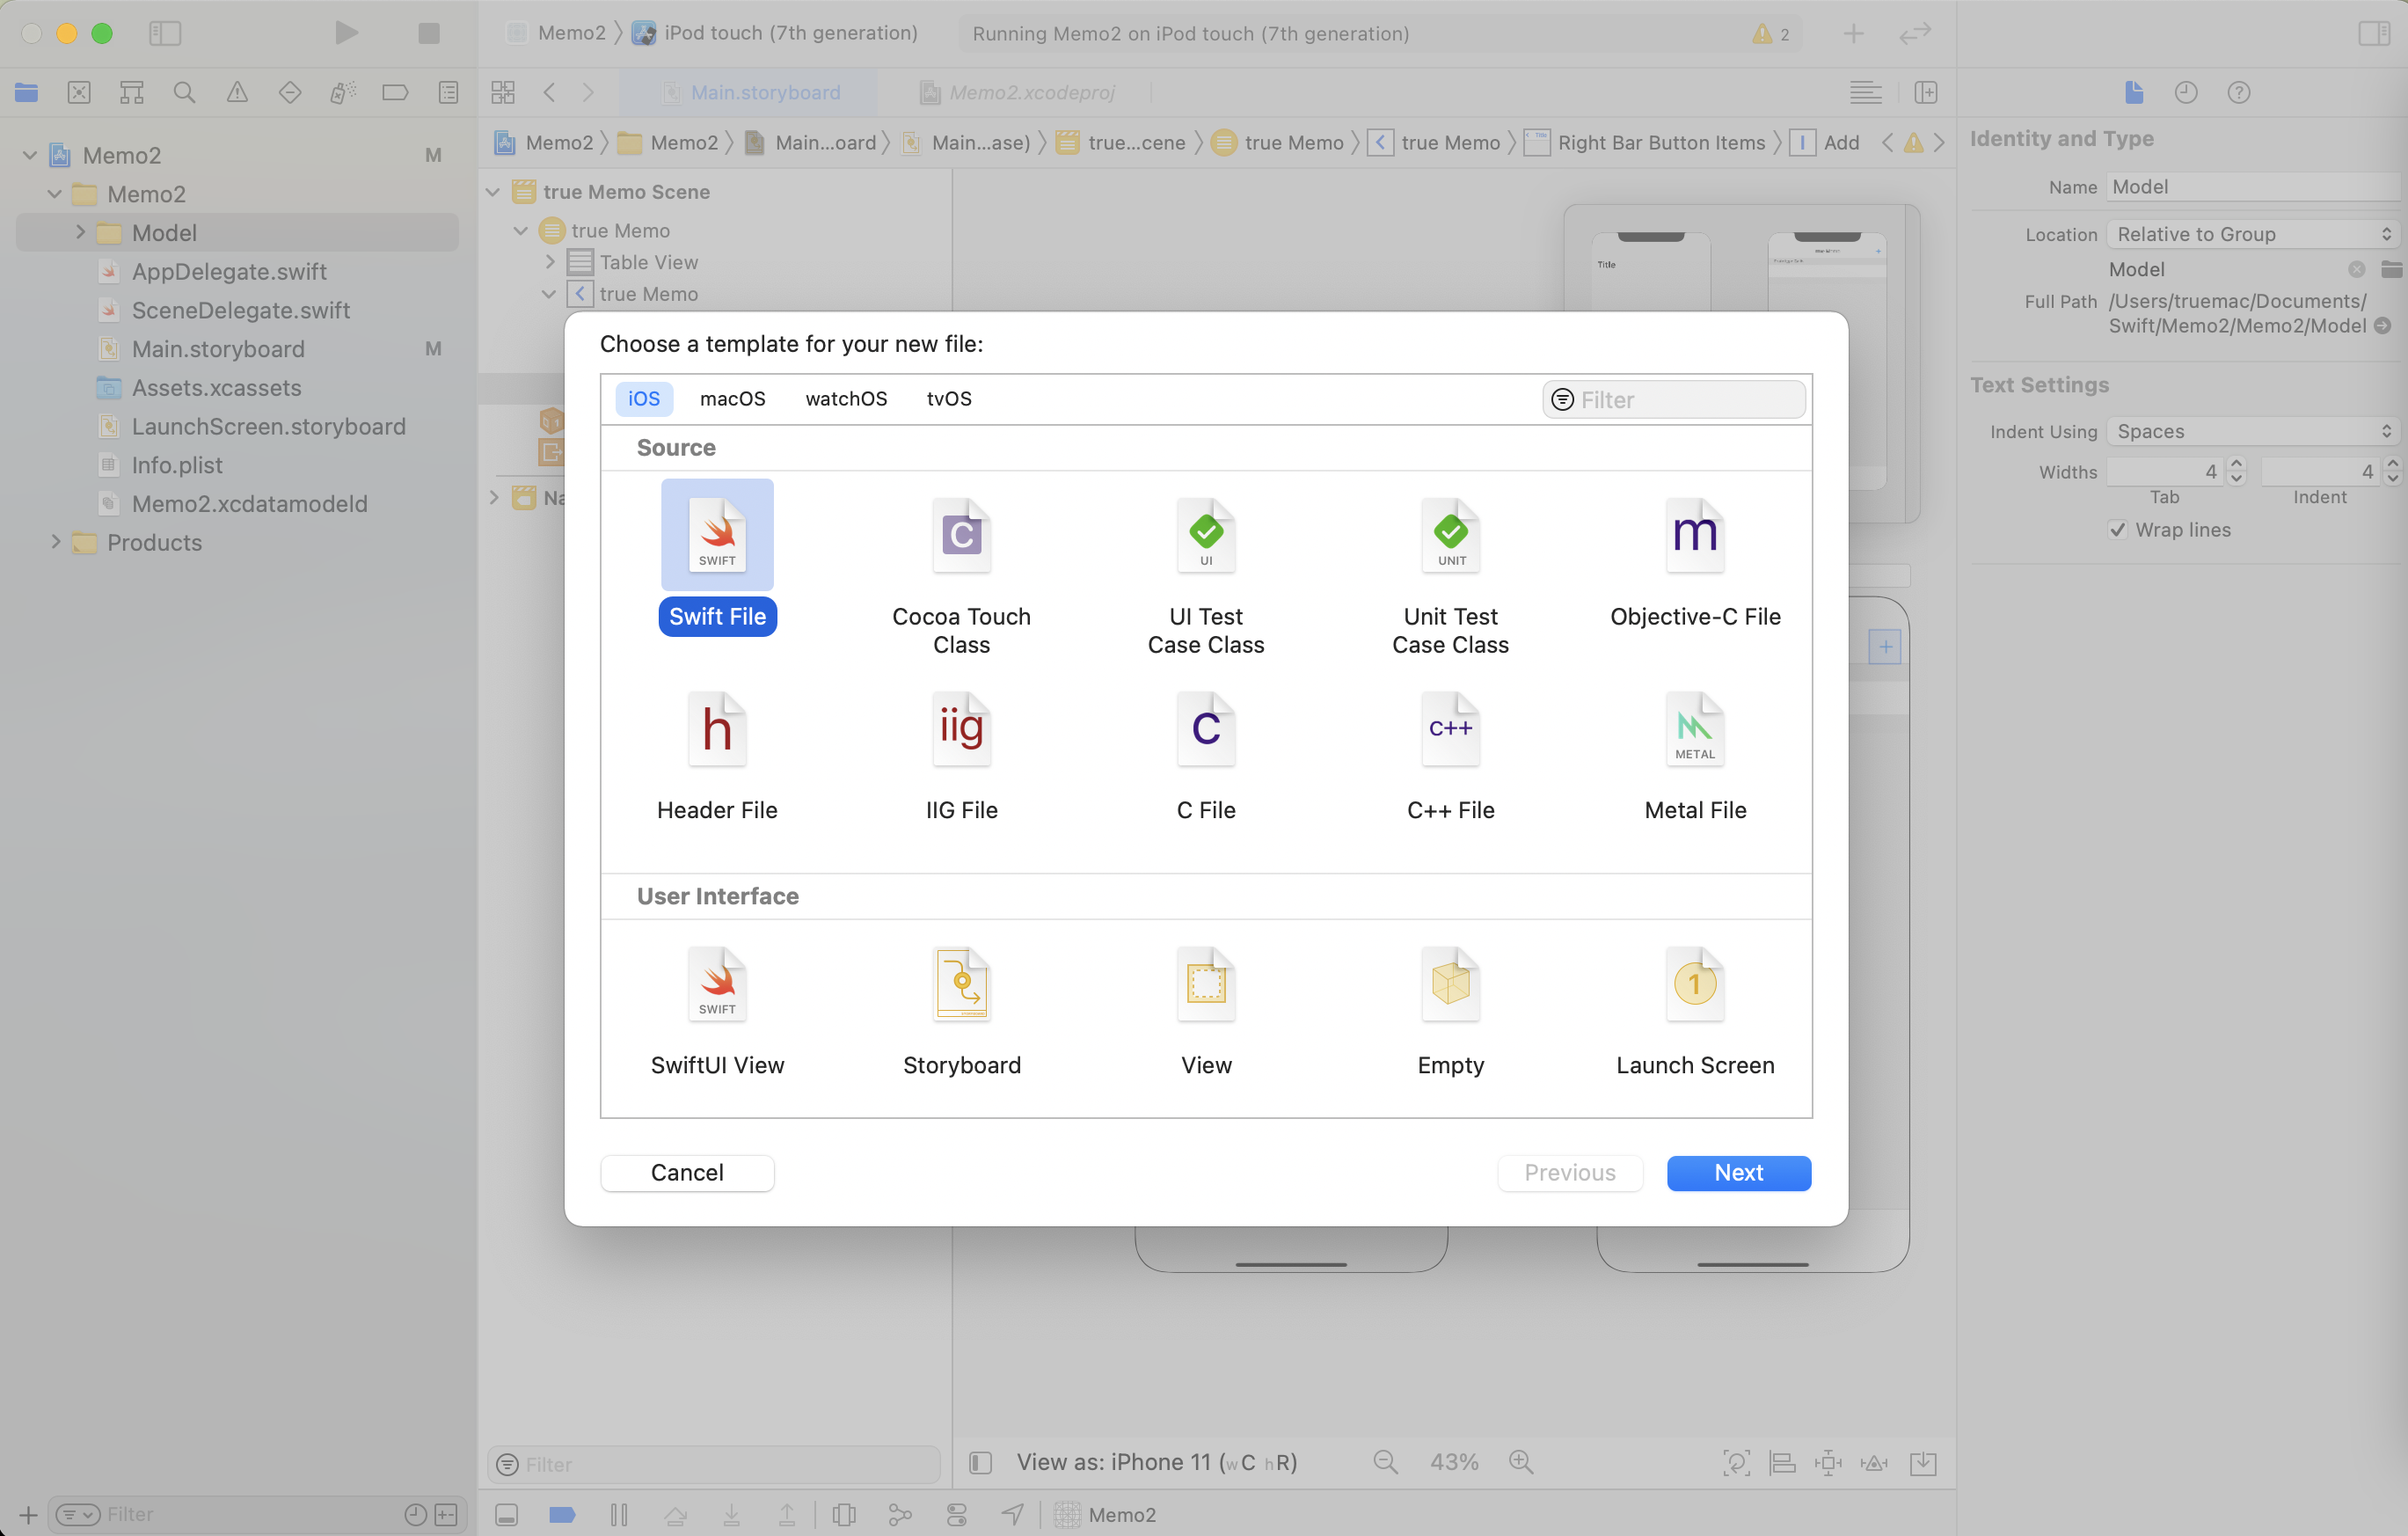Toggle the navigator sidebar panel button
2408x1536 pixels.
coord(165,33)
